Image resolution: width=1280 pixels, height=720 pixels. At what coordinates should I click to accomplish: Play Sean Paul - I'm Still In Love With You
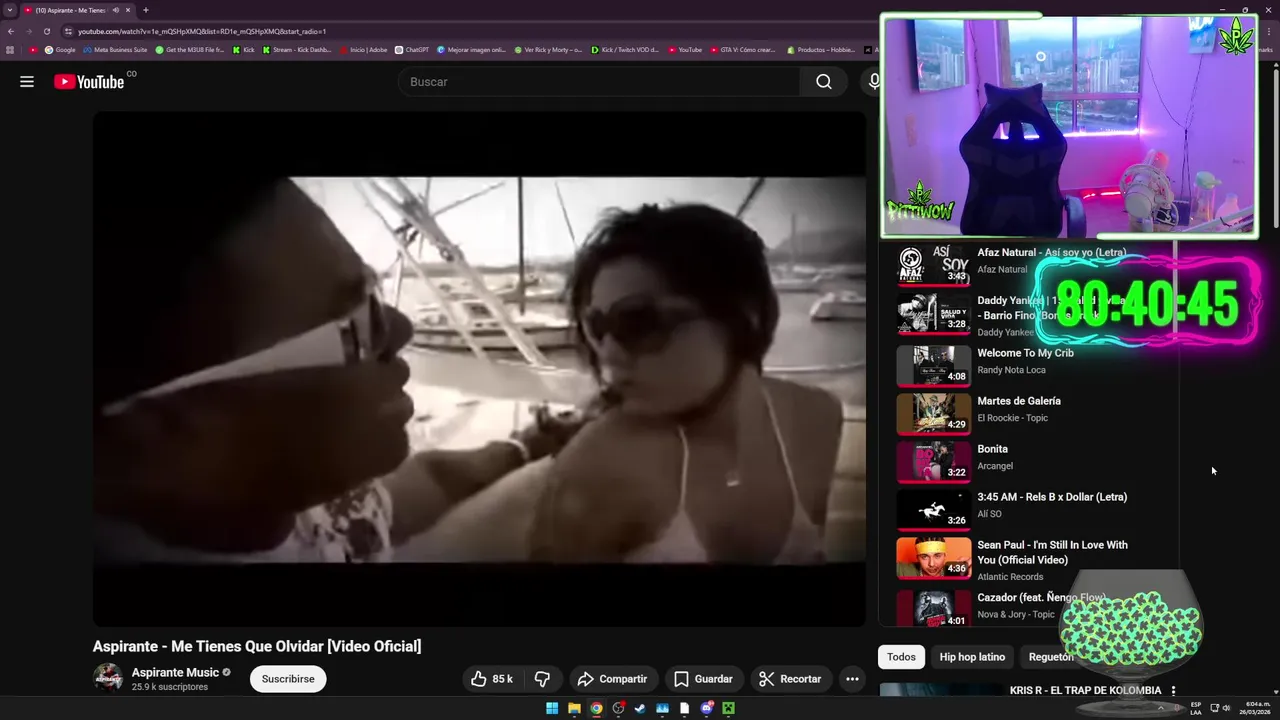click(1052, 552)
